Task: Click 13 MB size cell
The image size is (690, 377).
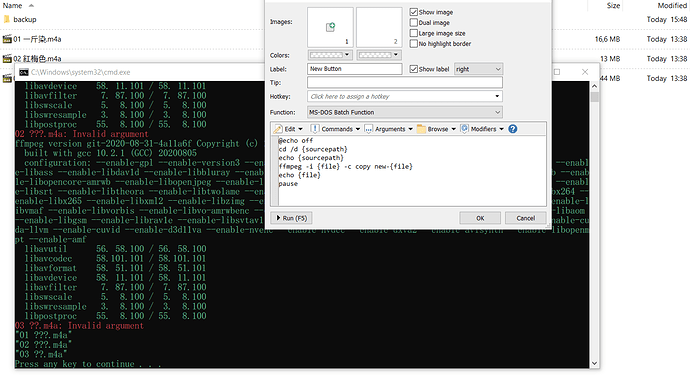Action: [x=610, y=59]
